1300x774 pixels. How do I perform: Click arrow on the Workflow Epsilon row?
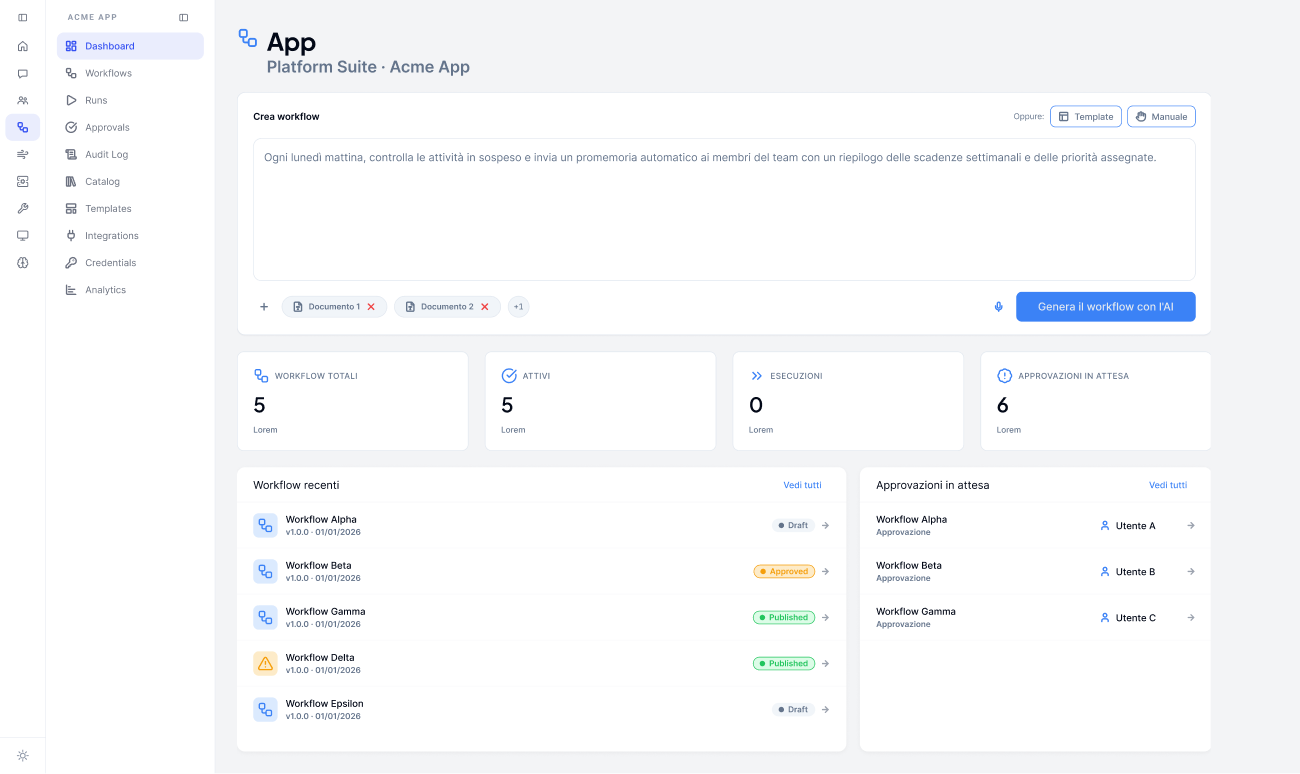pyautogui.click(x=825, y=709)
